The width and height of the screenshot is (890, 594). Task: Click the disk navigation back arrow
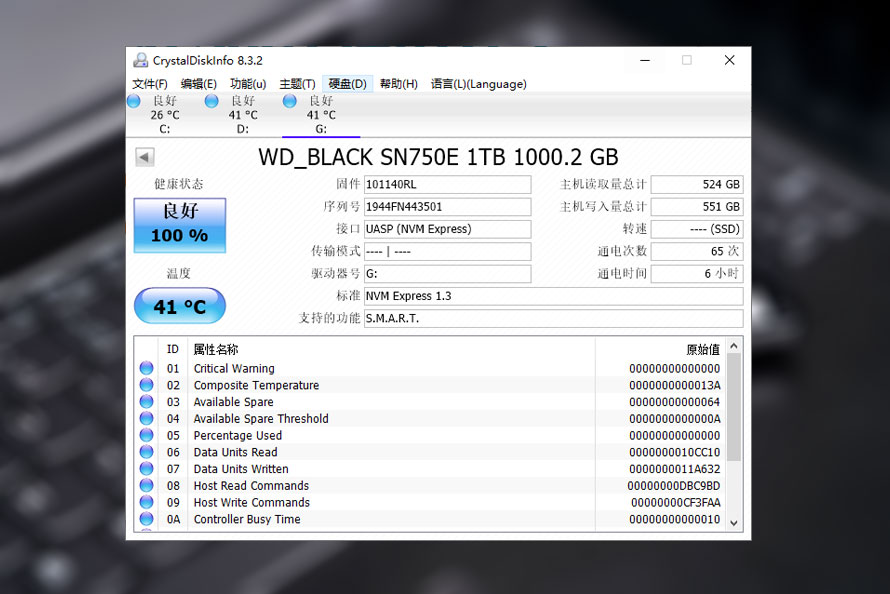click(x=145, y=156)
